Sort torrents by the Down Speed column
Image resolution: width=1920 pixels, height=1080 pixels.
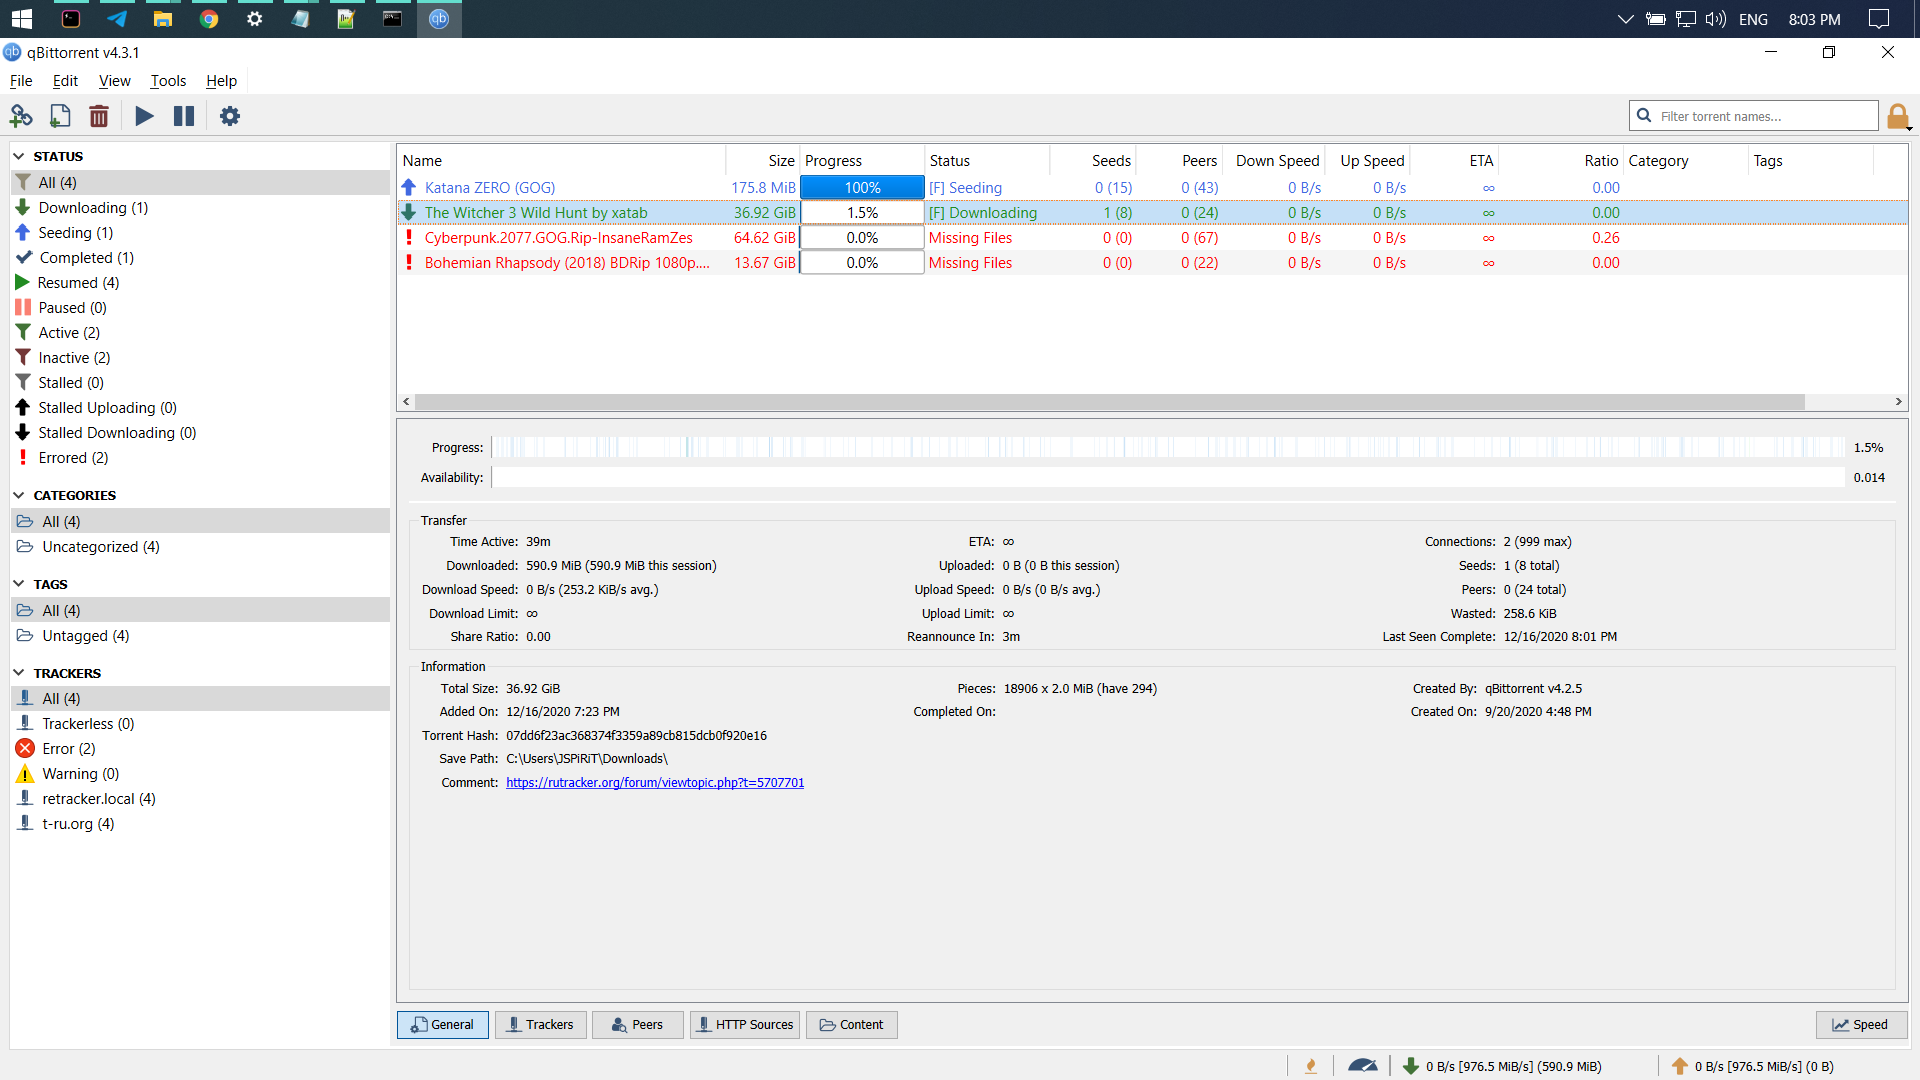coord(1273,160)
